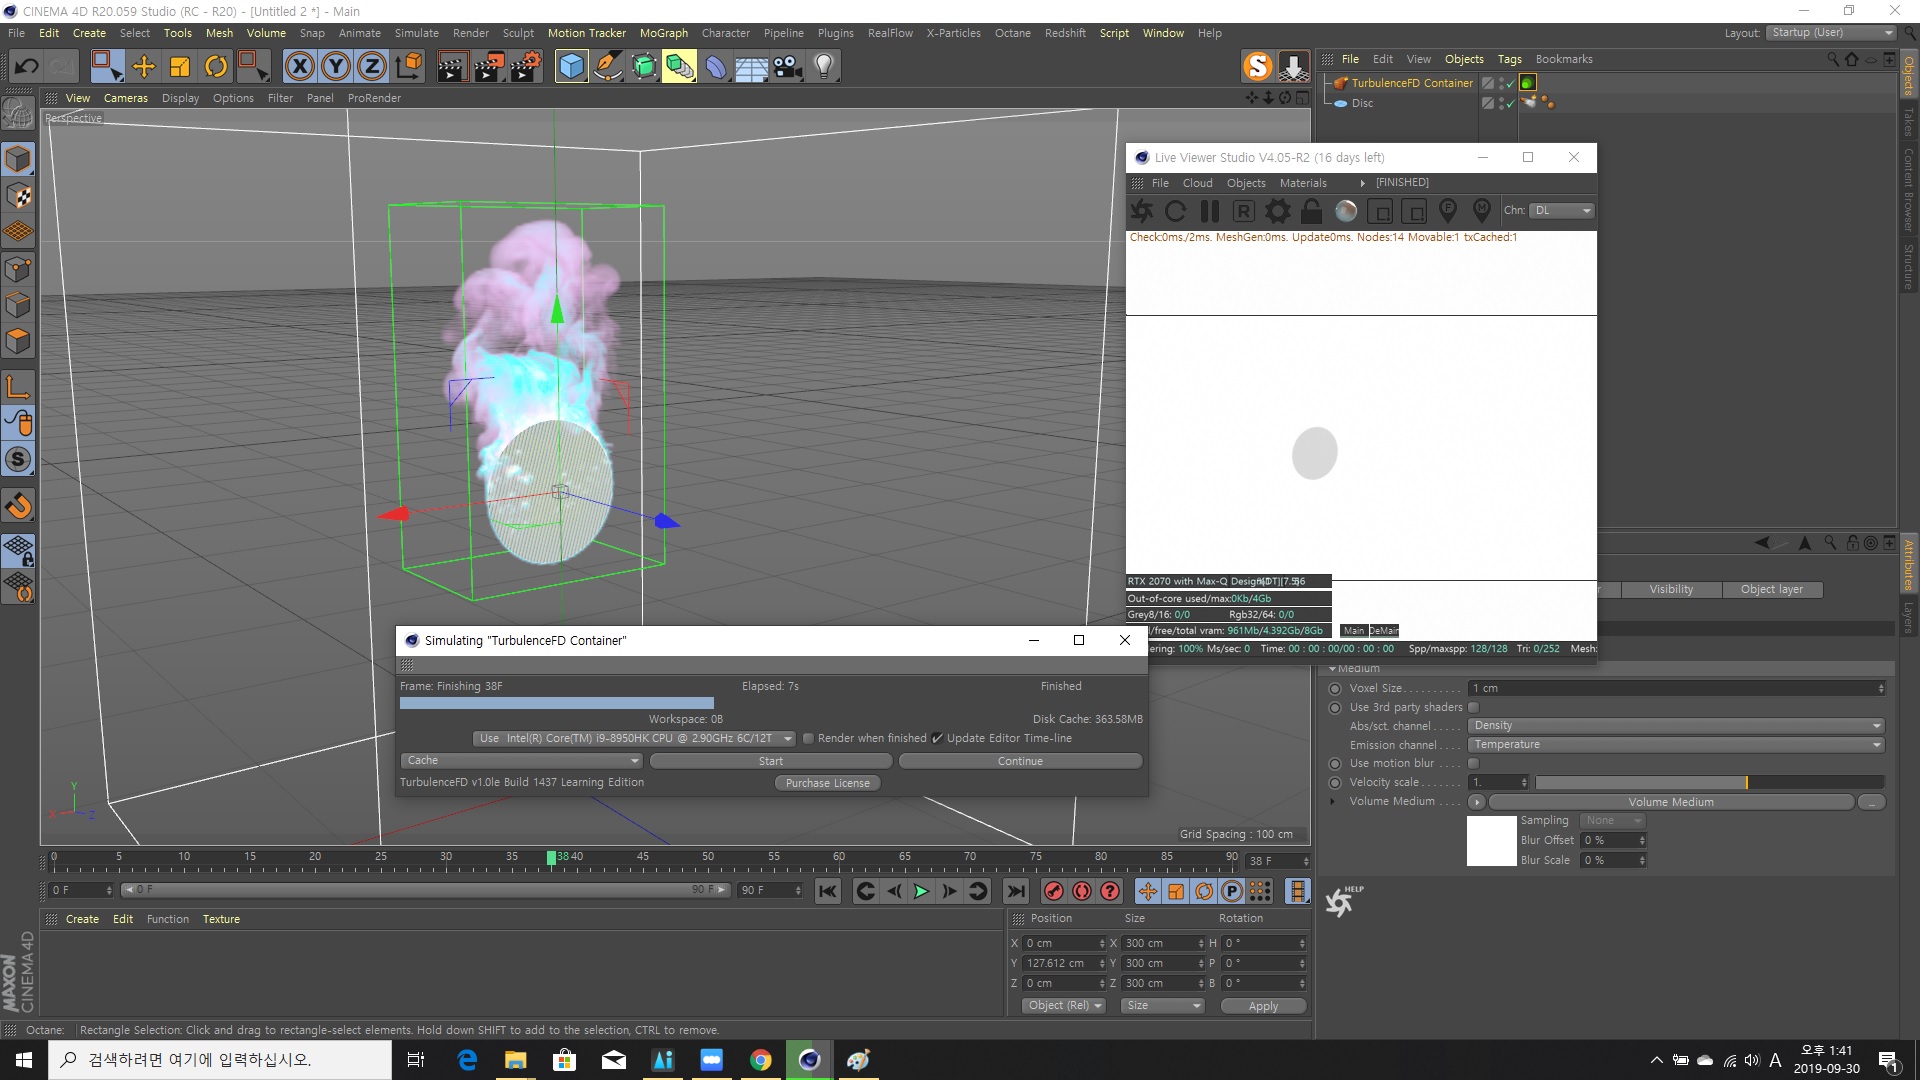
Task: Select the Move tool
Action: 144,67
